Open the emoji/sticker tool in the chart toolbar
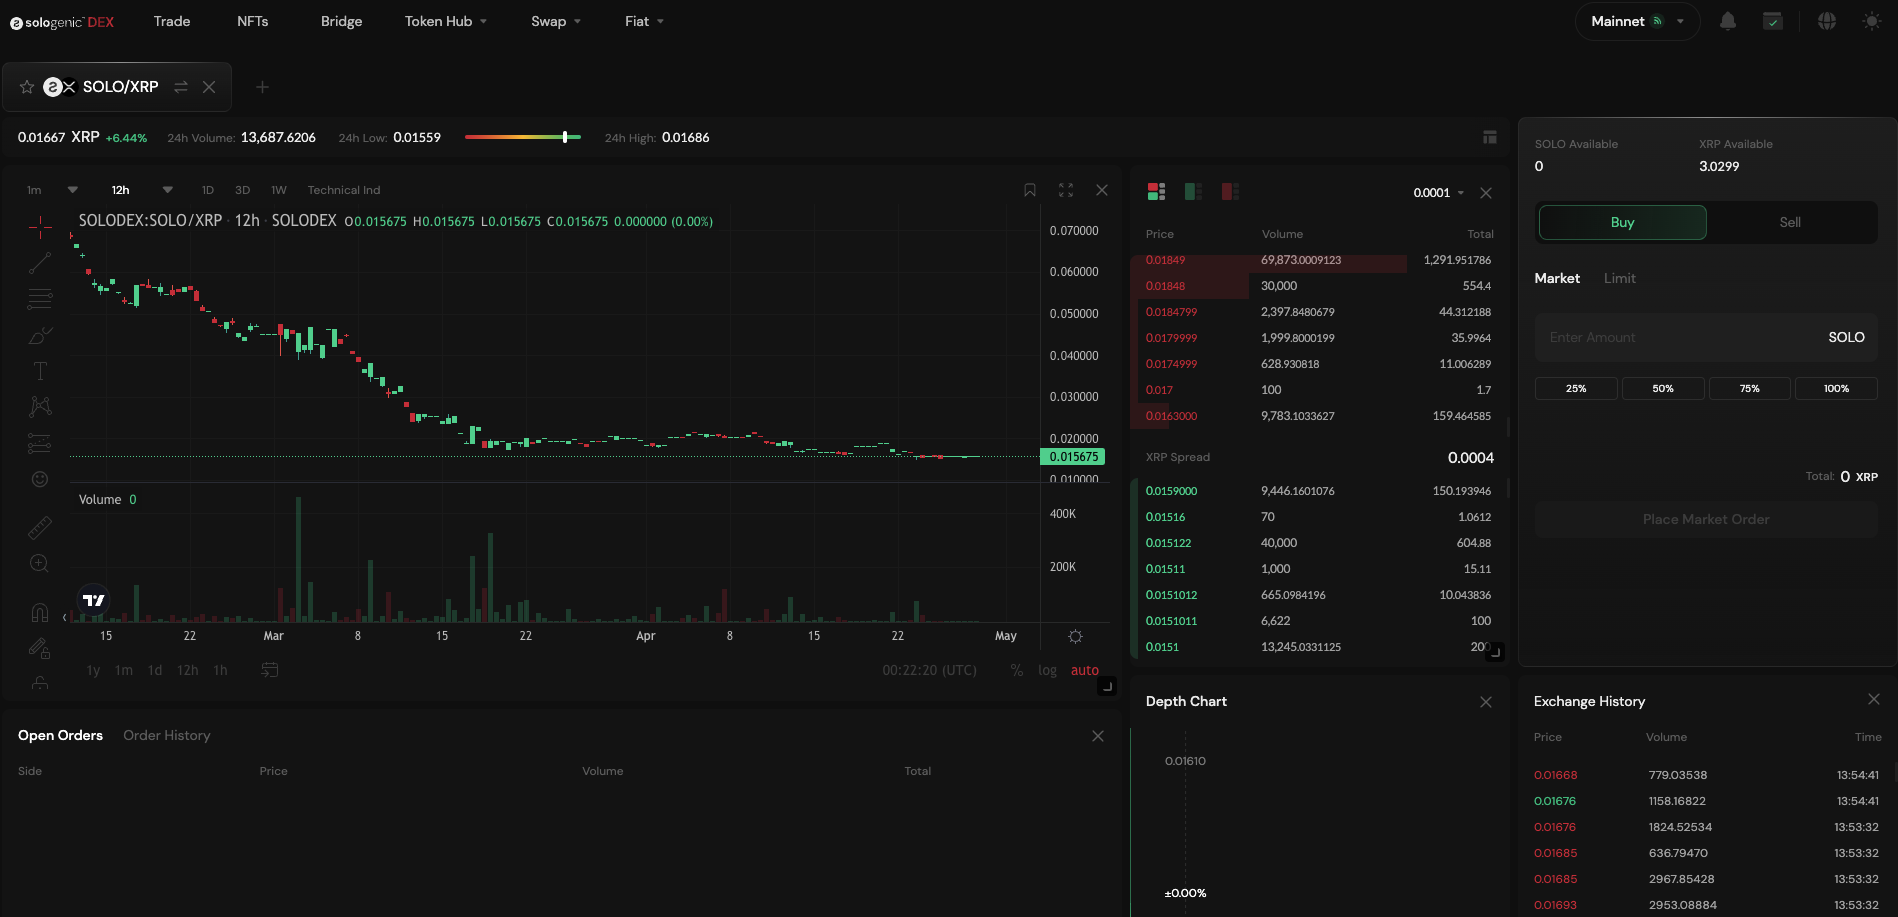This screenshot has height=917, width=1898. (39, 478)
